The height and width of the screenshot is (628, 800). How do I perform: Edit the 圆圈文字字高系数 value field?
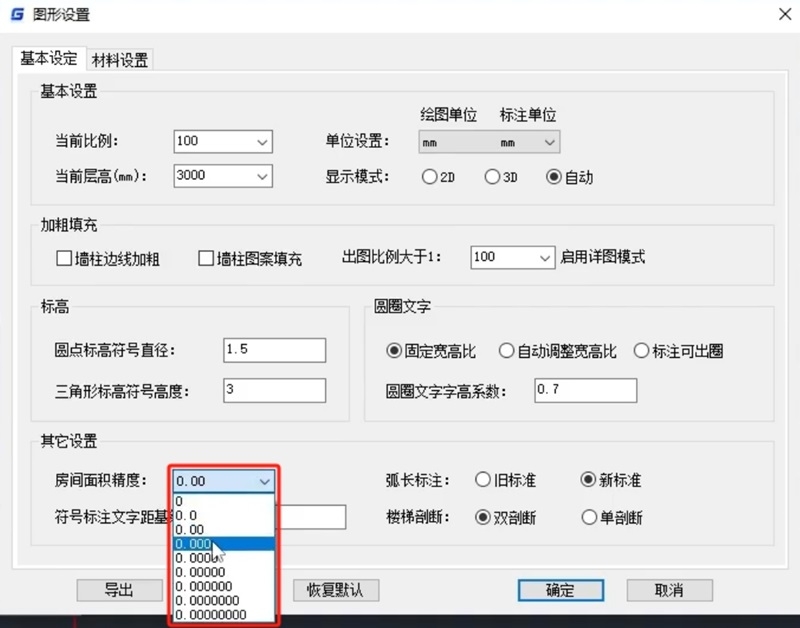click(584, 389)
